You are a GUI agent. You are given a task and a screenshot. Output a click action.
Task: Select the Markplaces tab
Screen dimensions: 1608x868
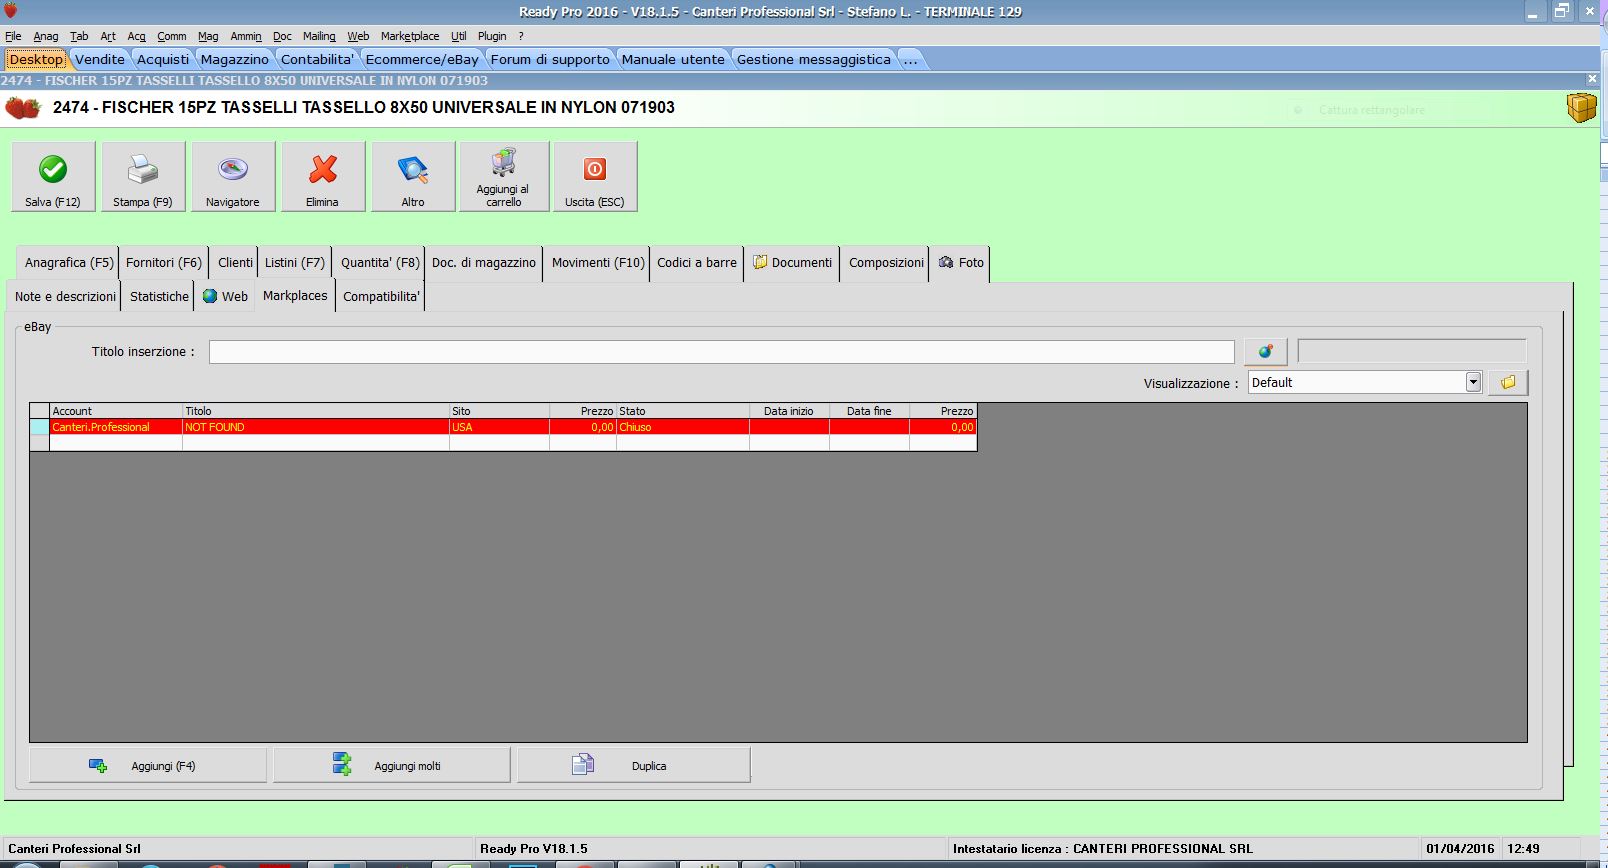tap(295, 296)
